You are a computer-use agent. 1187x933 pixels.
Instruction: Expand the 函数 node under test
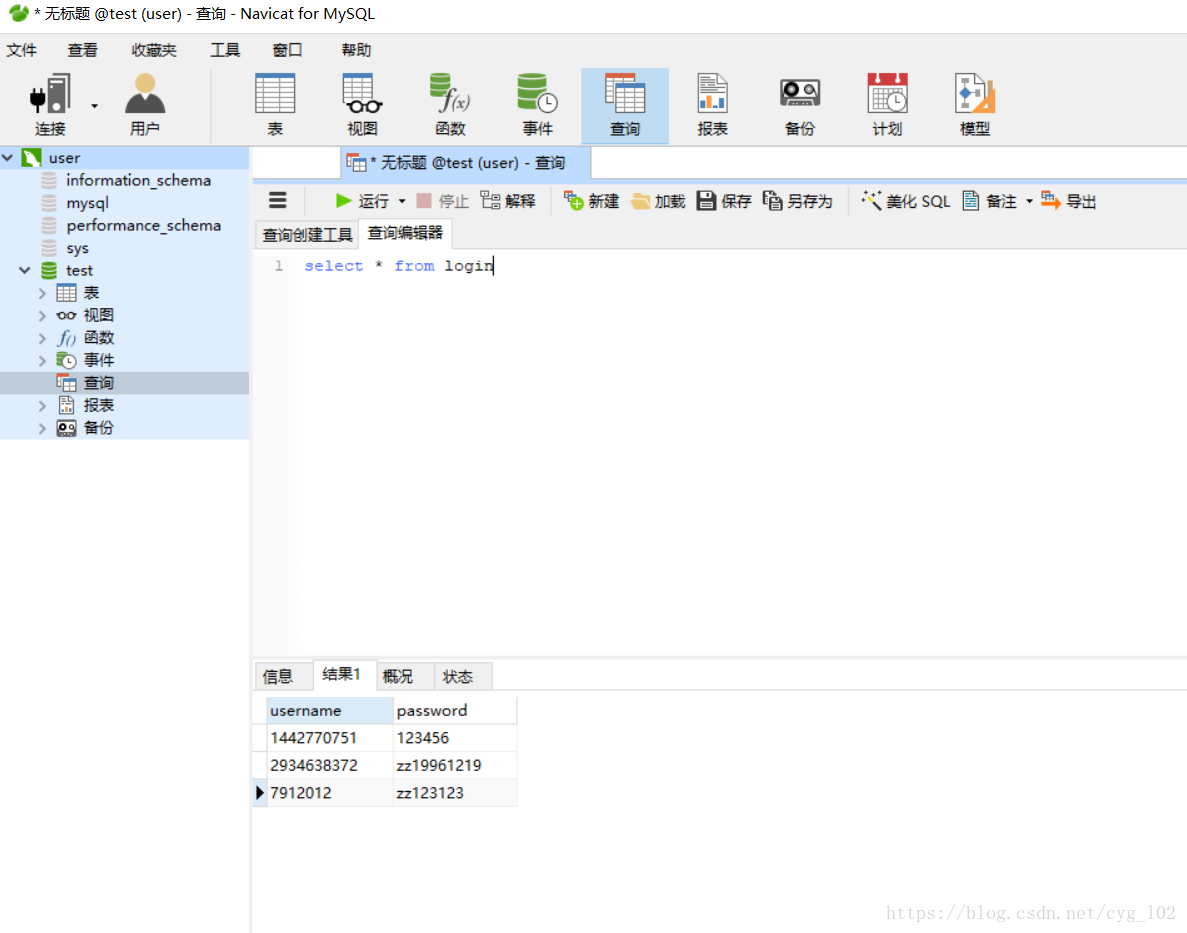pos(42,338)
